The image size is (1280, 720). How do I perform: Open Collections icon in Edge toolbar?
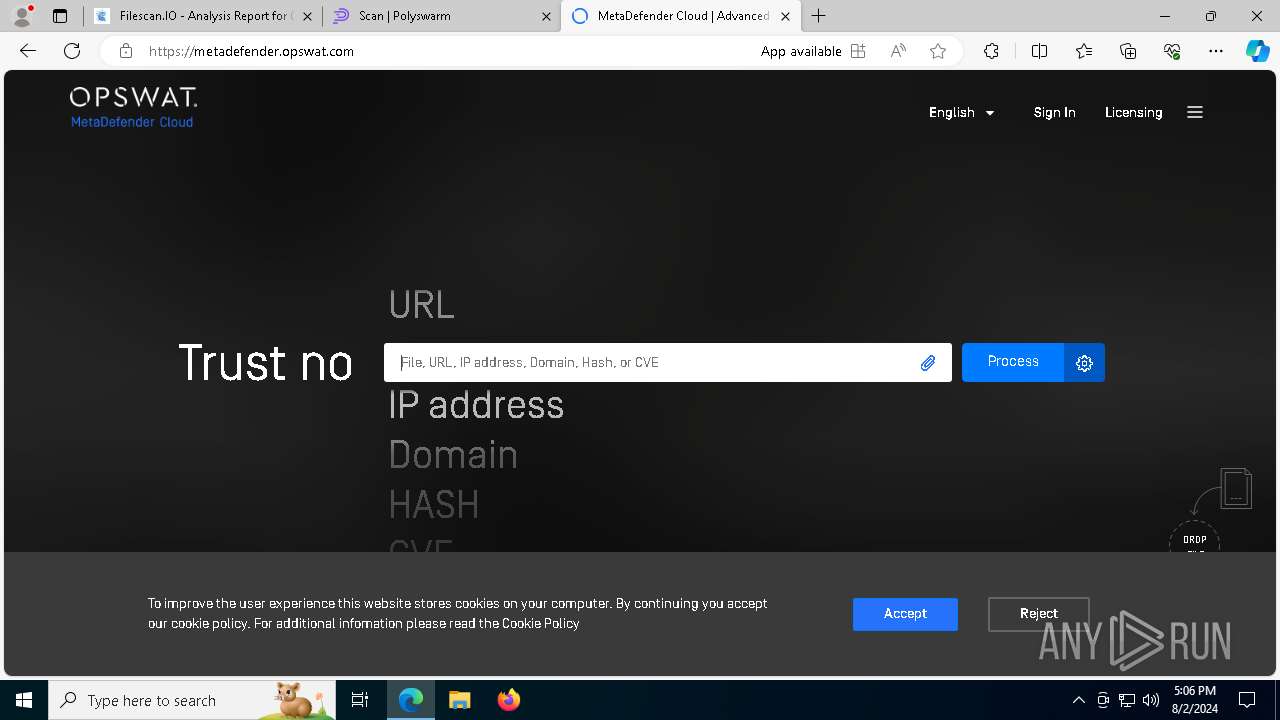[x=1128, y=51]
